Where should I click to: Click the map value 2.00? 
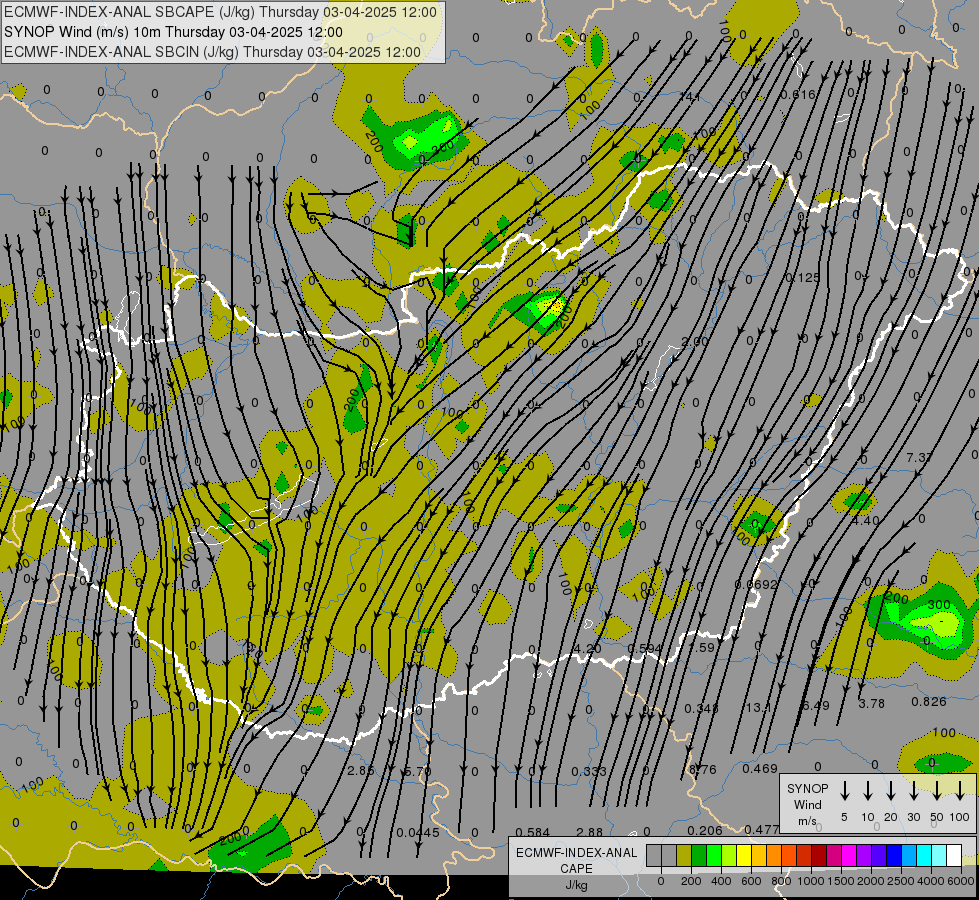[695, 342]
